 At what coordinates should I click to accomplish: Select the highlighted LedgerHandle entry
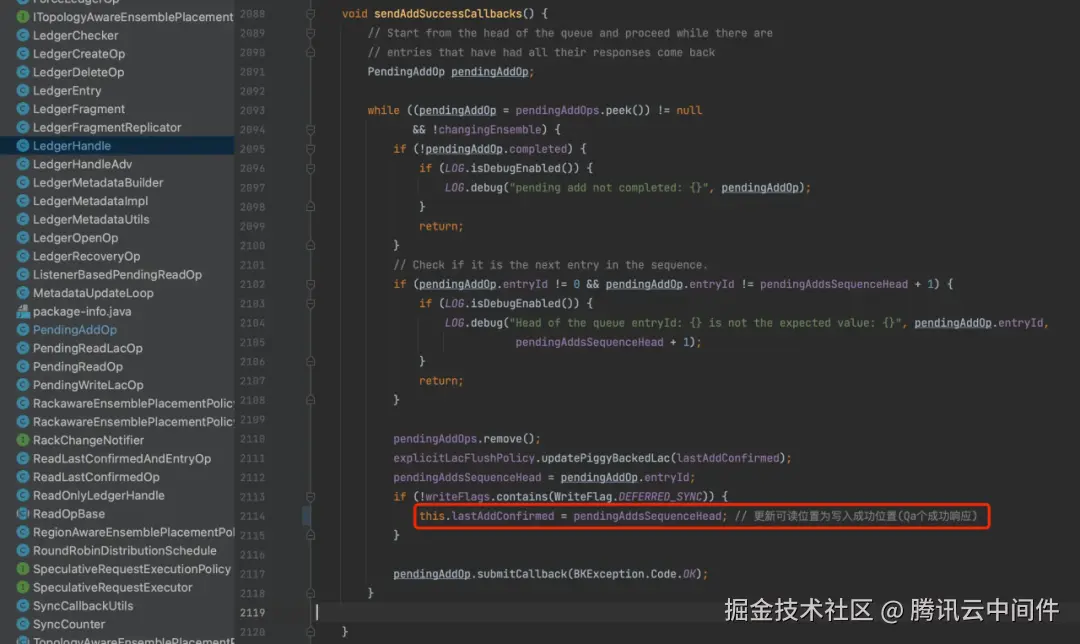pos(70,145)
